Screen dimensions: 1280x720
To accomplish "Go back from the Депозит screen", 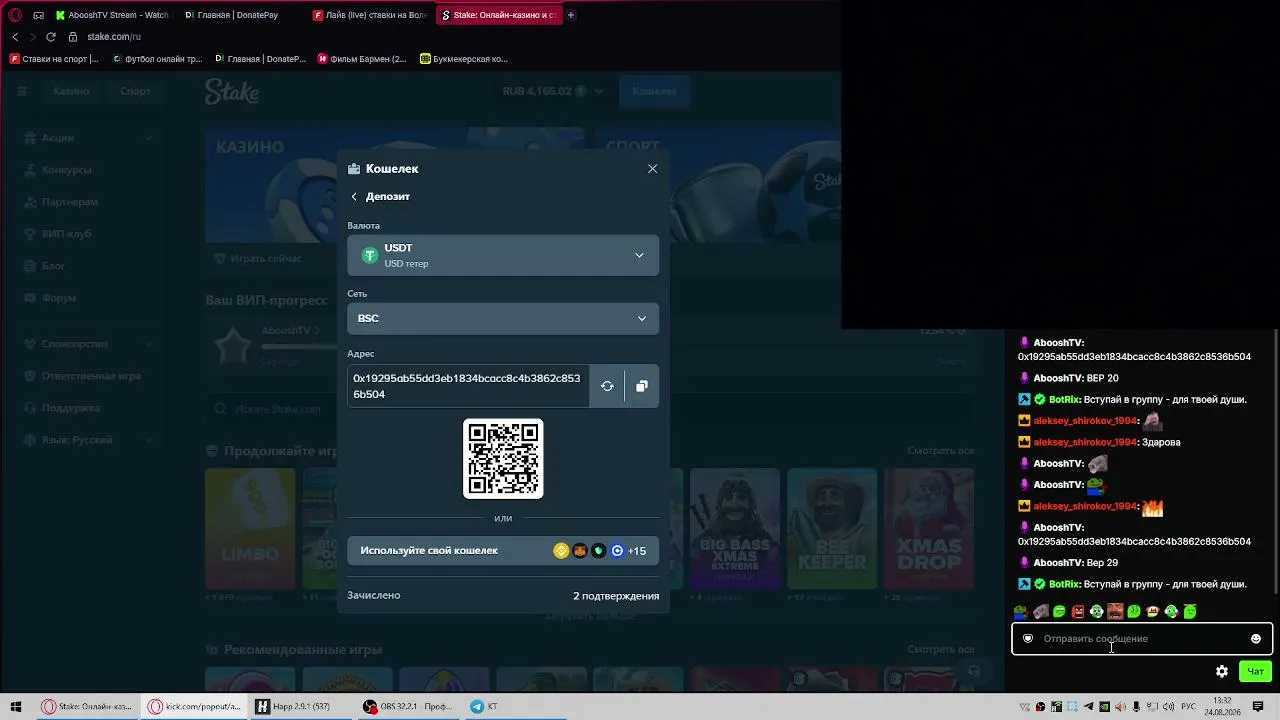I will click(x=354, y=197).
